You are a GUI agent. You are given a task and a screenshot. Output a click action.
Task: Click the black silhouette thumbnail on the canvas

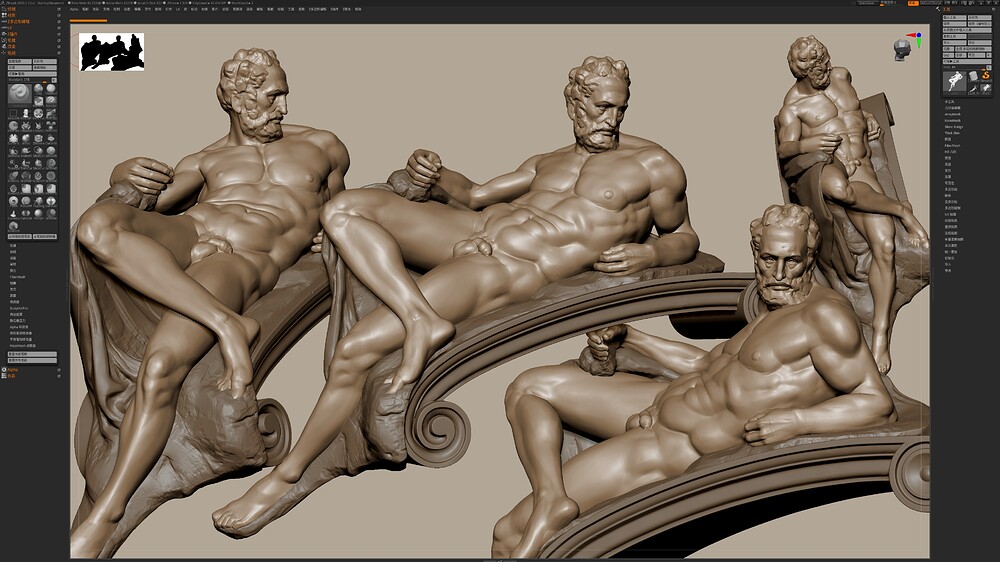pyautogui.click(x=112, y=52)
